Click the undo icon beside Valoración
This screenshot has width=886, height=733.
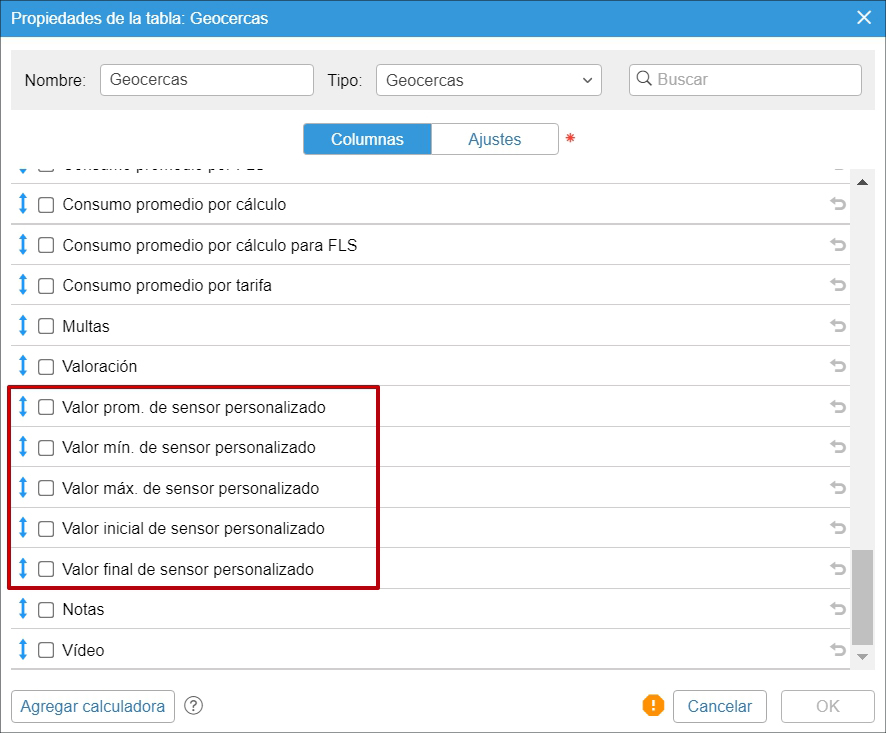tap(837, 366)
